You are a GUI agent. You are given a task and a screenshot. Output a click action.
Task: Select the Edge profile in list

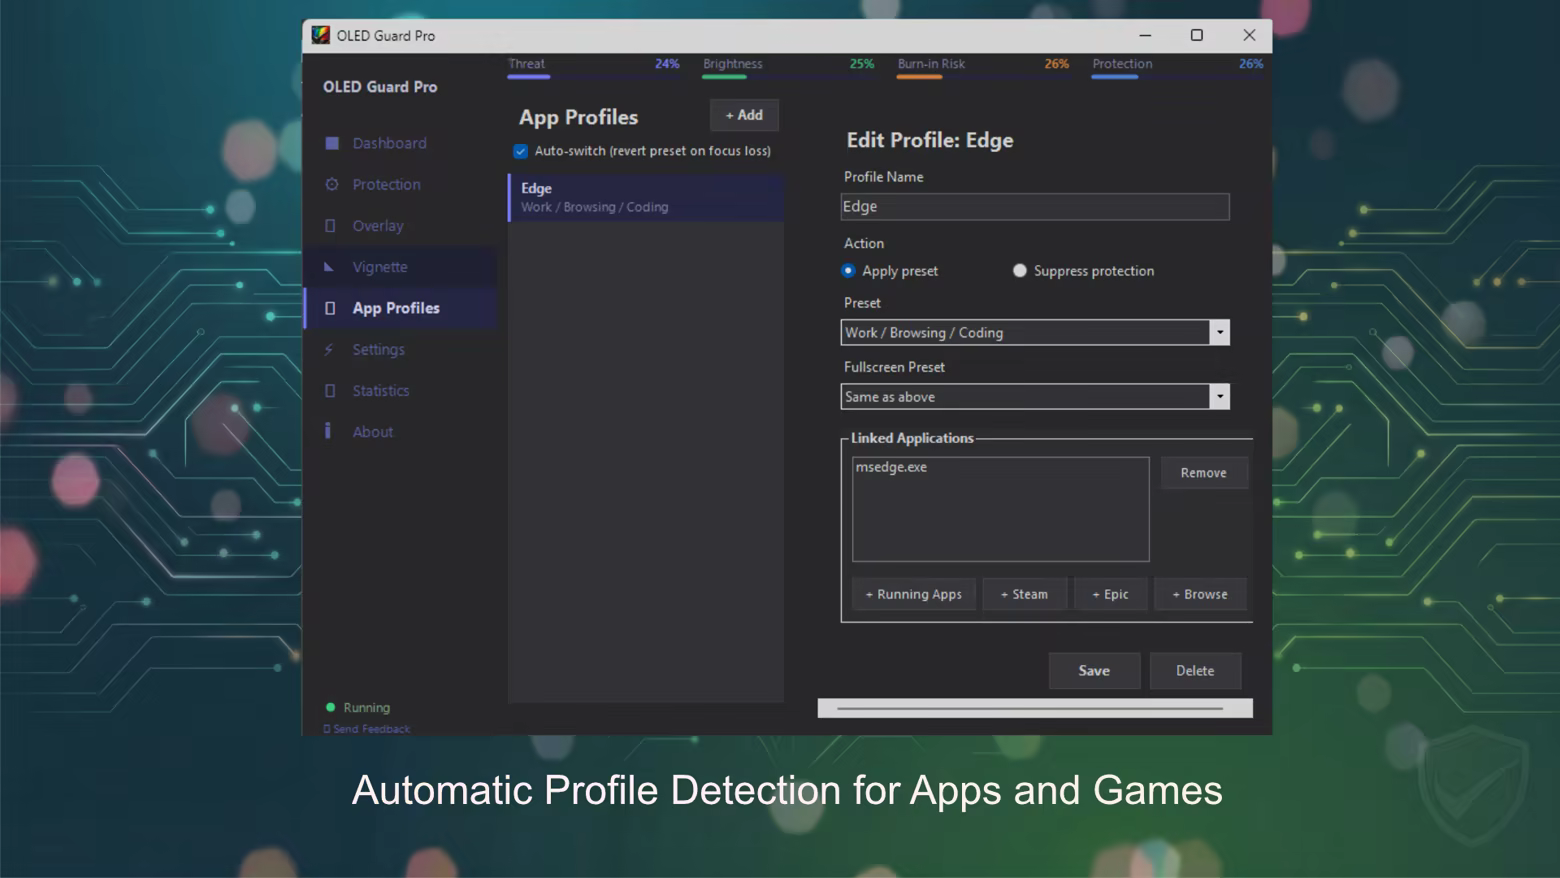[x=645, y=197]
